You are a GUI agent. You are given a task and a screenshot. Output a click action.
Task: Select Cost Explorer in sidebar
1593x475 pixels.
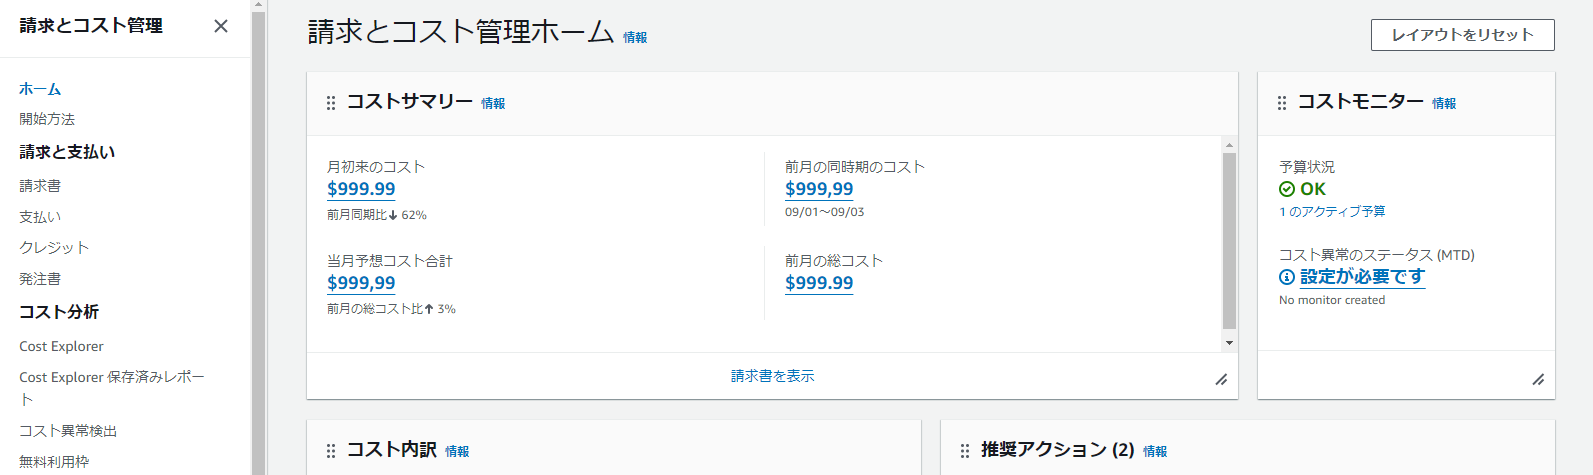click(61, 346)
